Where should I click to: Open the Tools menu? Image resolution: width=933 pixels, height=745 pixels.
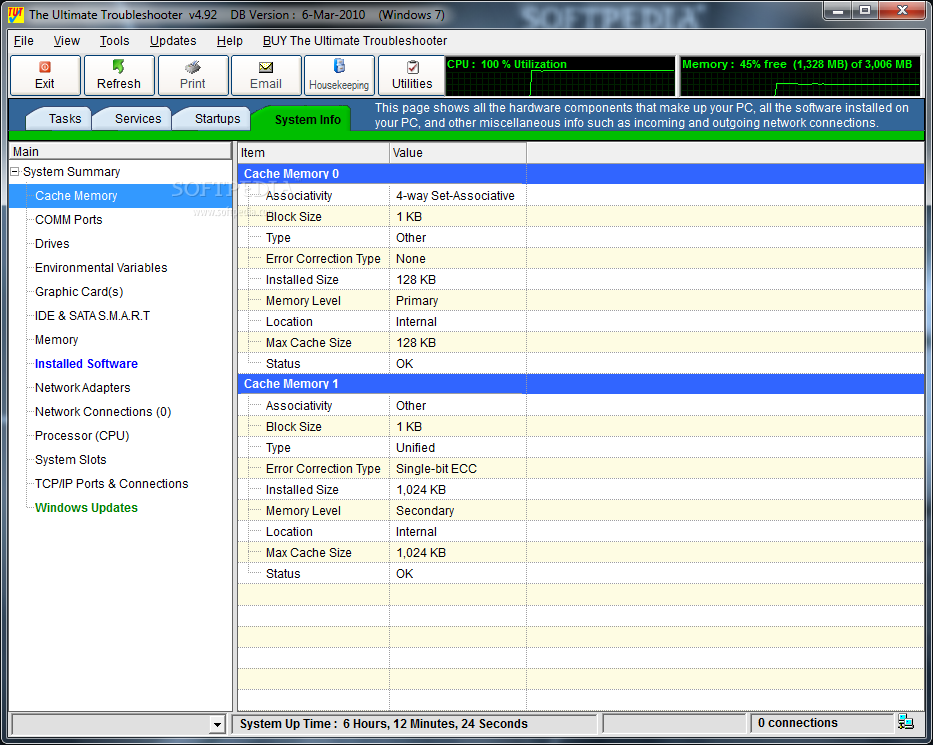114,41
